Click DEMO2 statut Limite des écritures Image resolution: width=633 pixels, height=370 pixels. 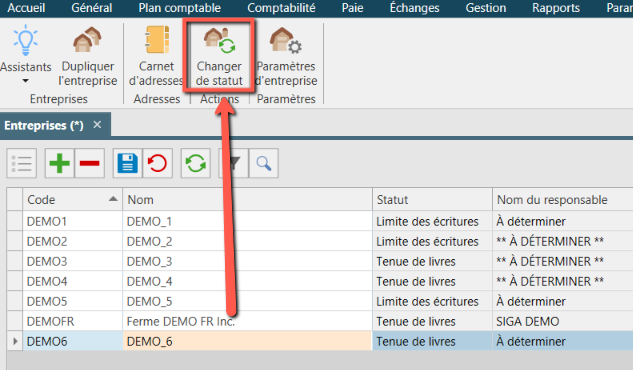(432, 241)
